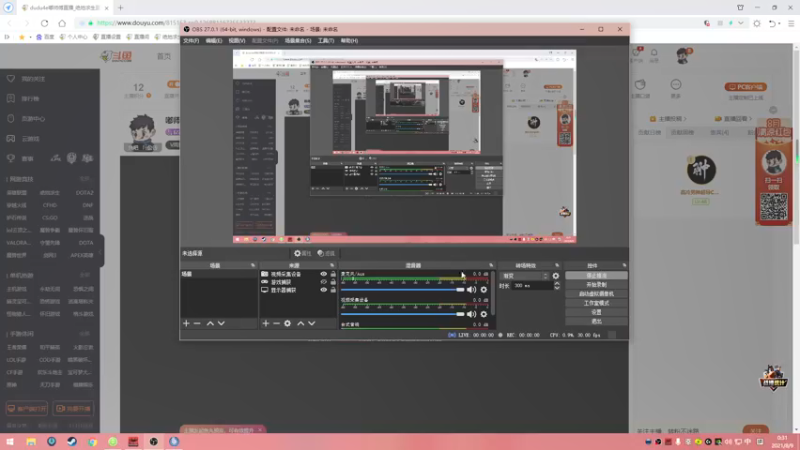Viewport: 800px width, 450px height.
Task: Open the Scene Collection menu in OBS
Action: click(298, 41)
